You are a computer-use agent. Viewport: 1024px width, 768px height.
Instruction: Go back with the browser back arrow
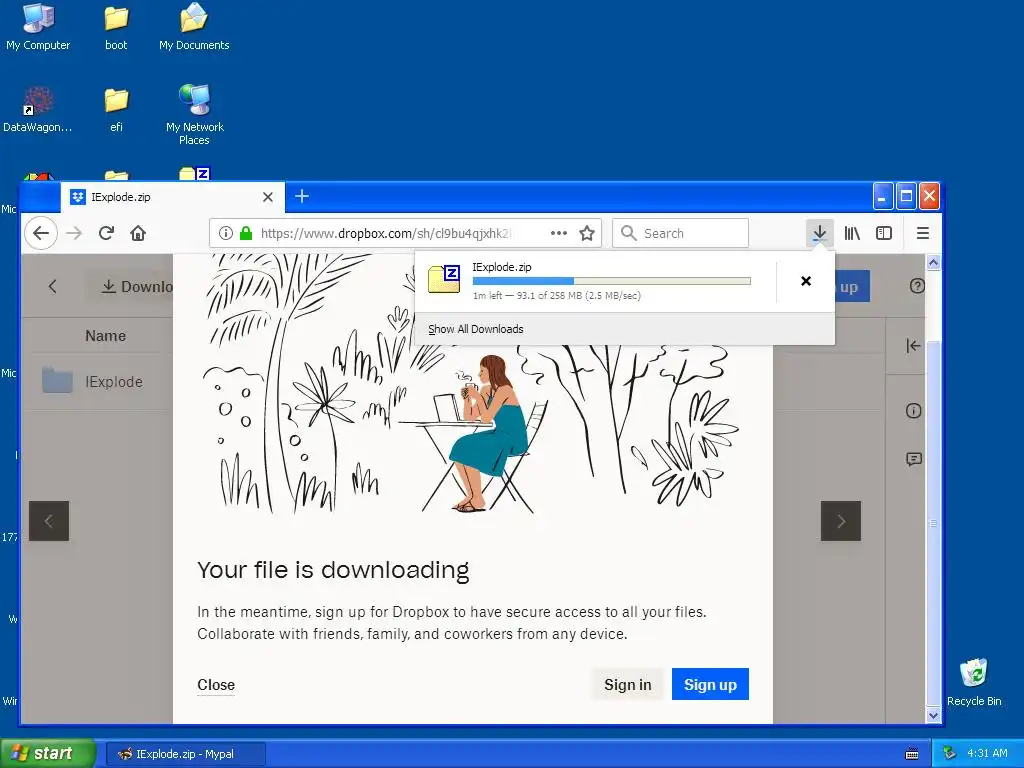pyautogui.click(x=41, y=233)
